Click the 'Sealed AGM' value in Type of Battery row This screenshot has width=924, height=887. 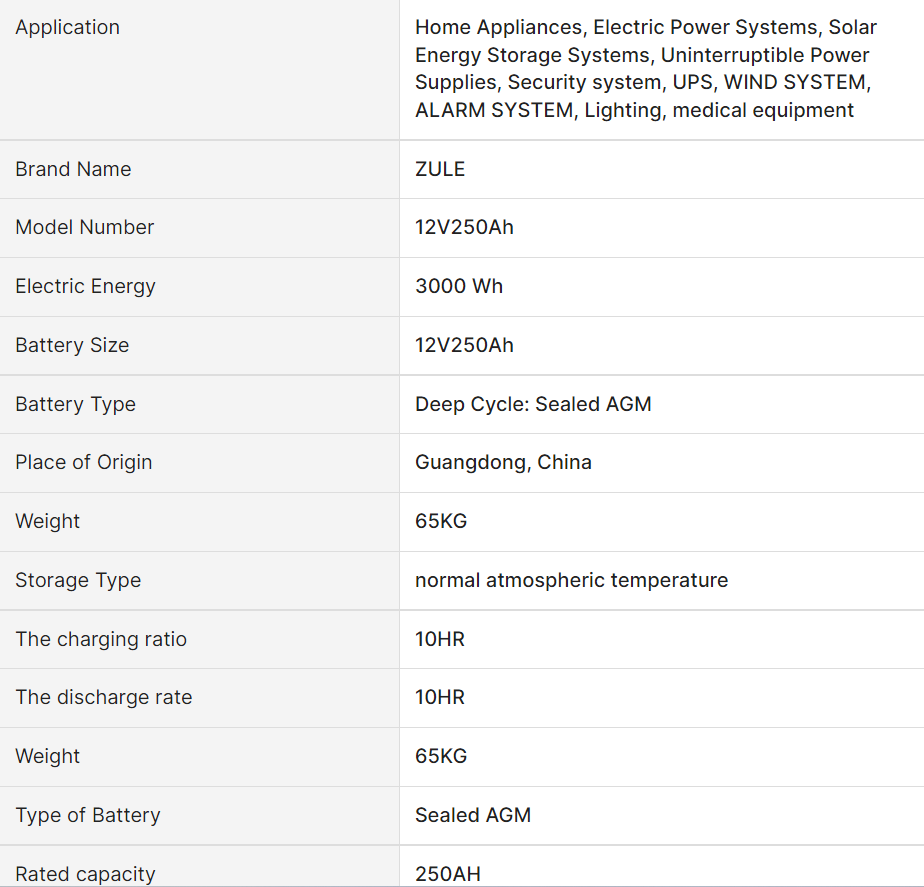[x=473, y=815]
